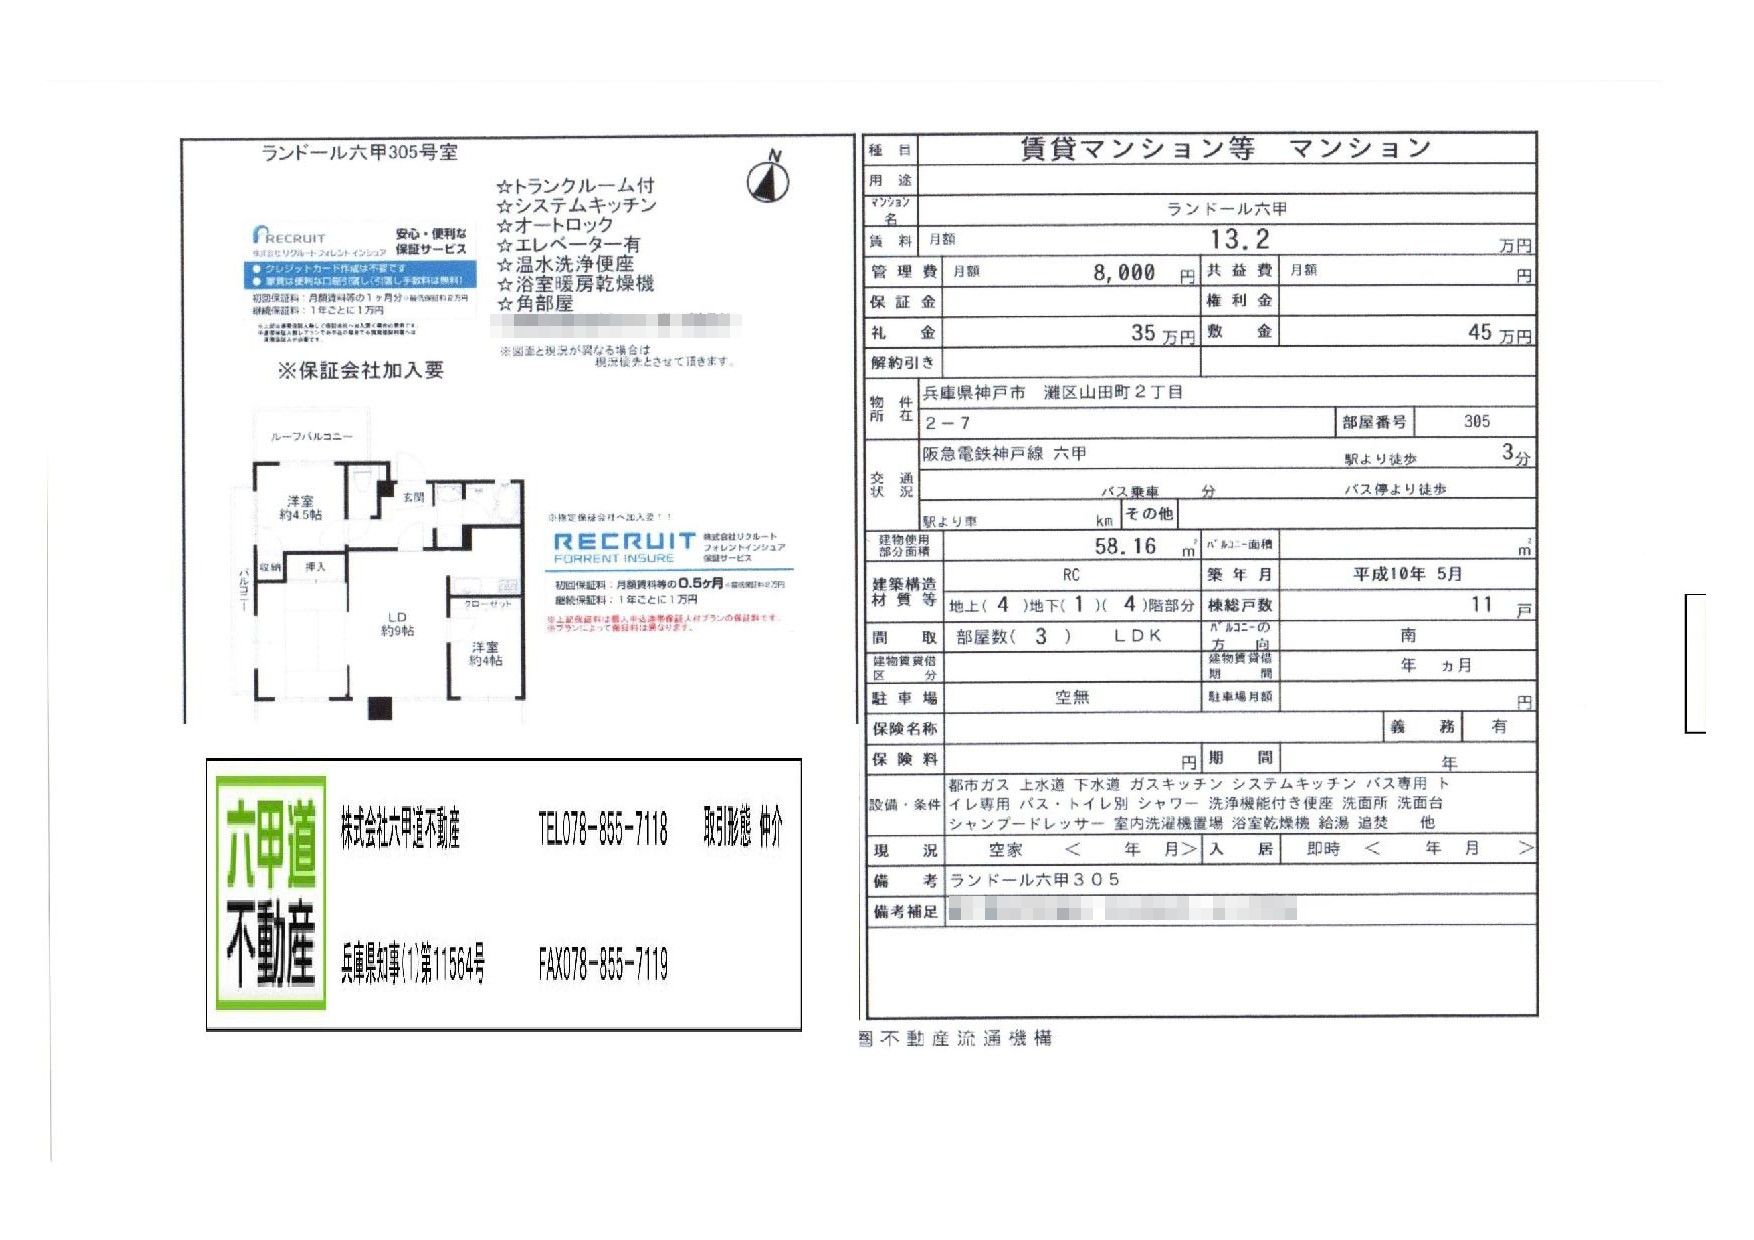Click the 敷金 value 45万円

[1499, 333]
